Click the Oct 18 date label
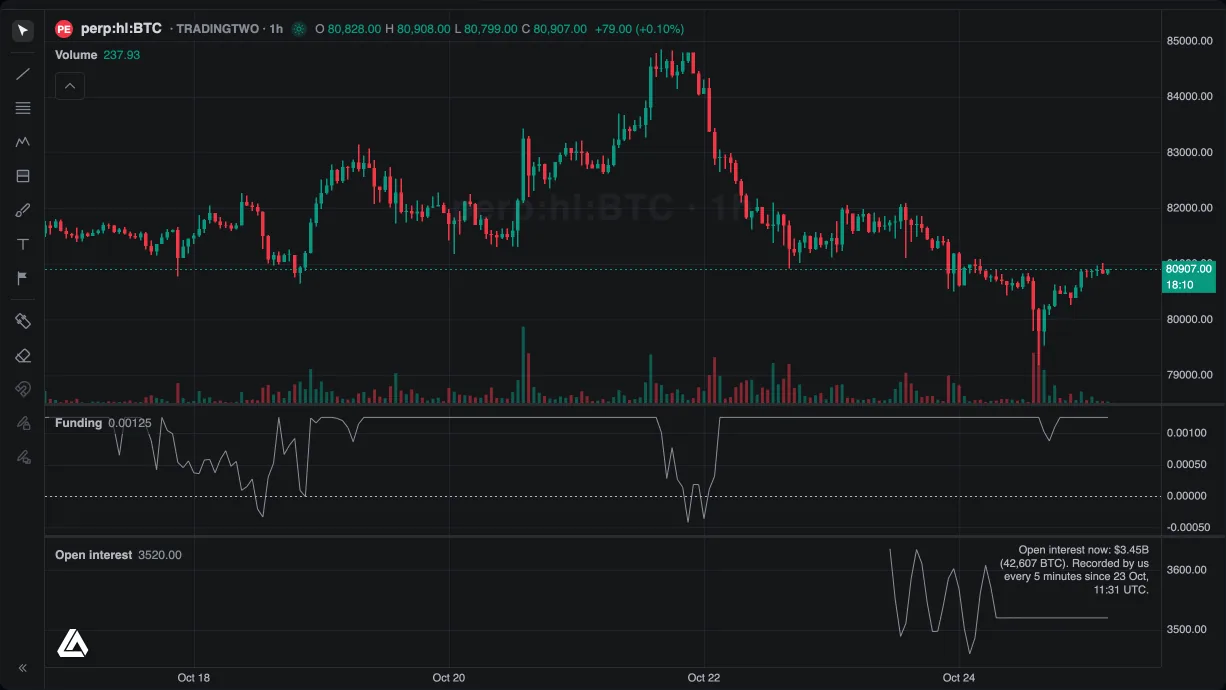This screenshot has height=690, width=1226. coord(194,678)
